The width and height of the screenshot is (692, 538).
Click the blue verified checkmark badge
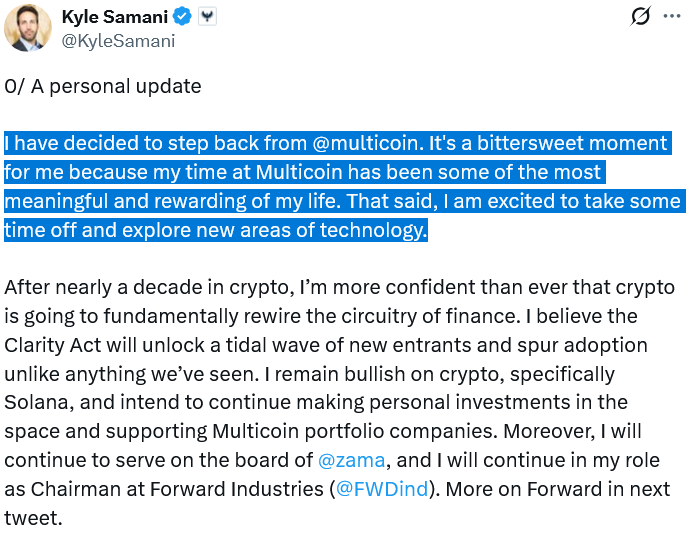[183, 17]
